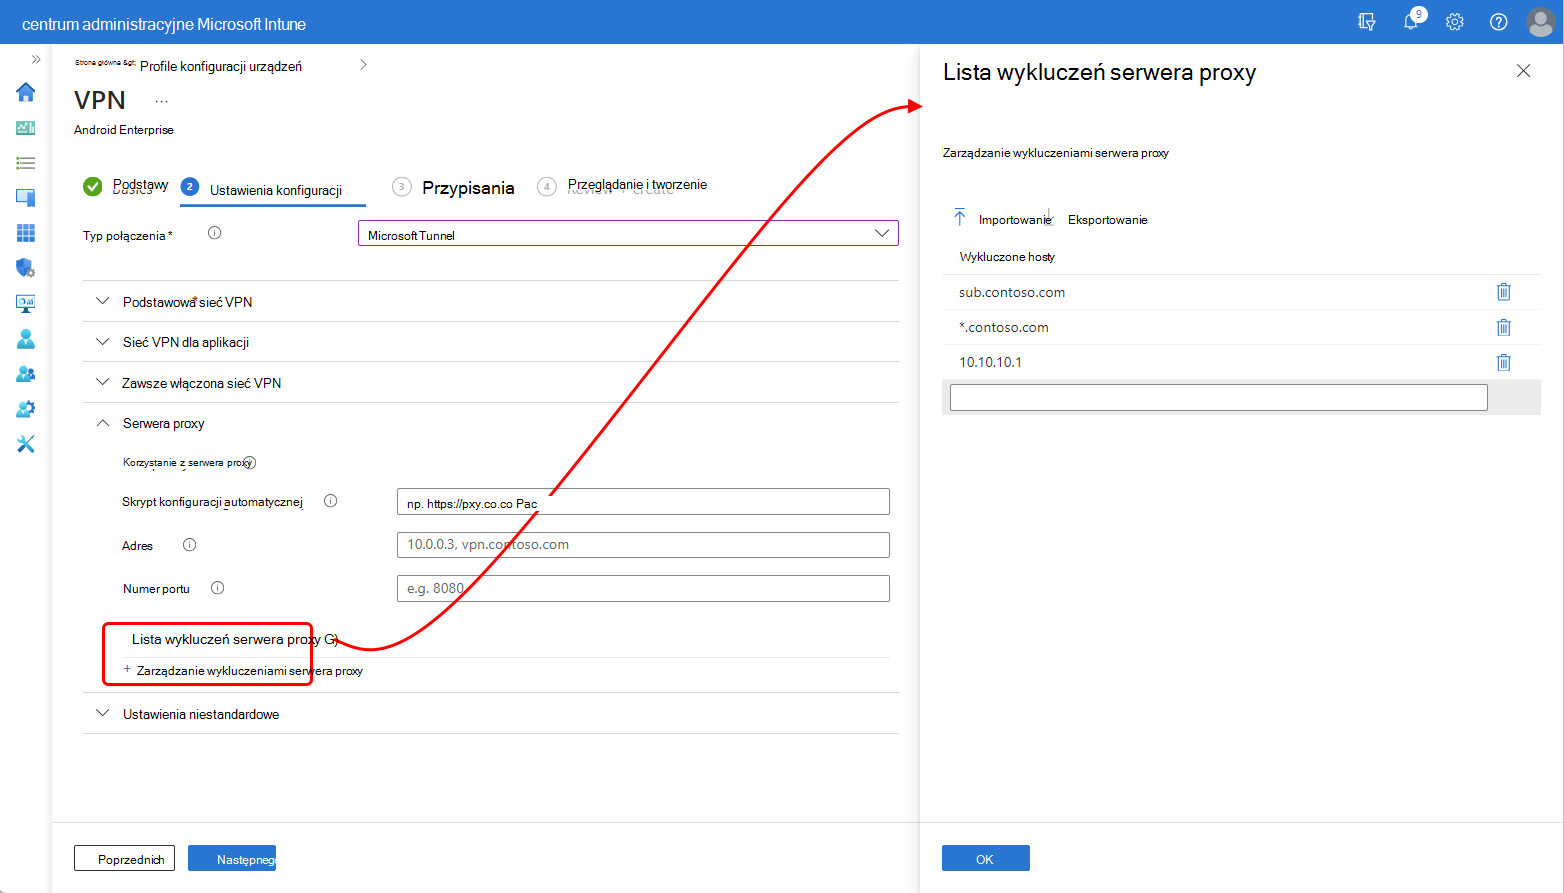
Task: Click the Importowanie upload arrow icon
Action: coord(960,217)
